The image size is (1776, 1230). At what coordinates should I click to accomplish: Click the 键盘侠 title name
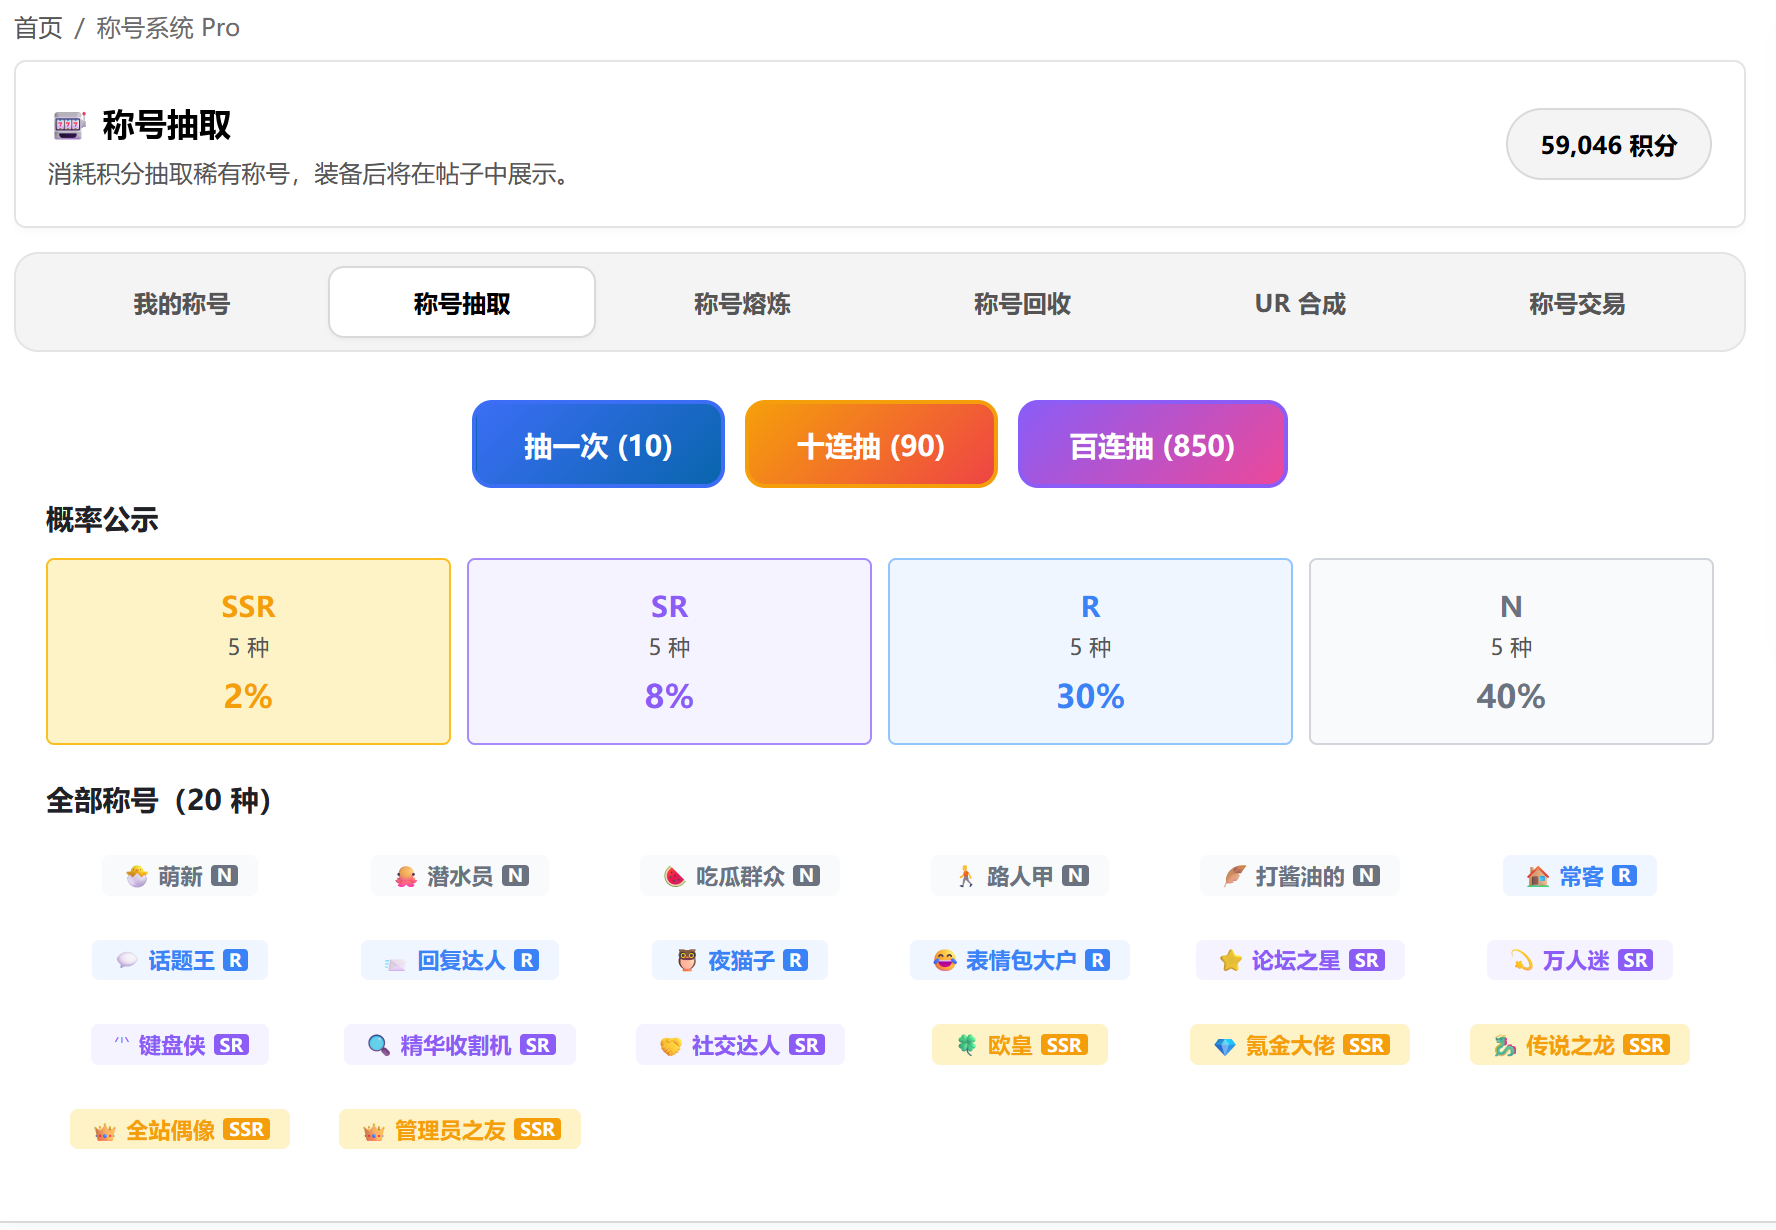(x=172, y=1046)
